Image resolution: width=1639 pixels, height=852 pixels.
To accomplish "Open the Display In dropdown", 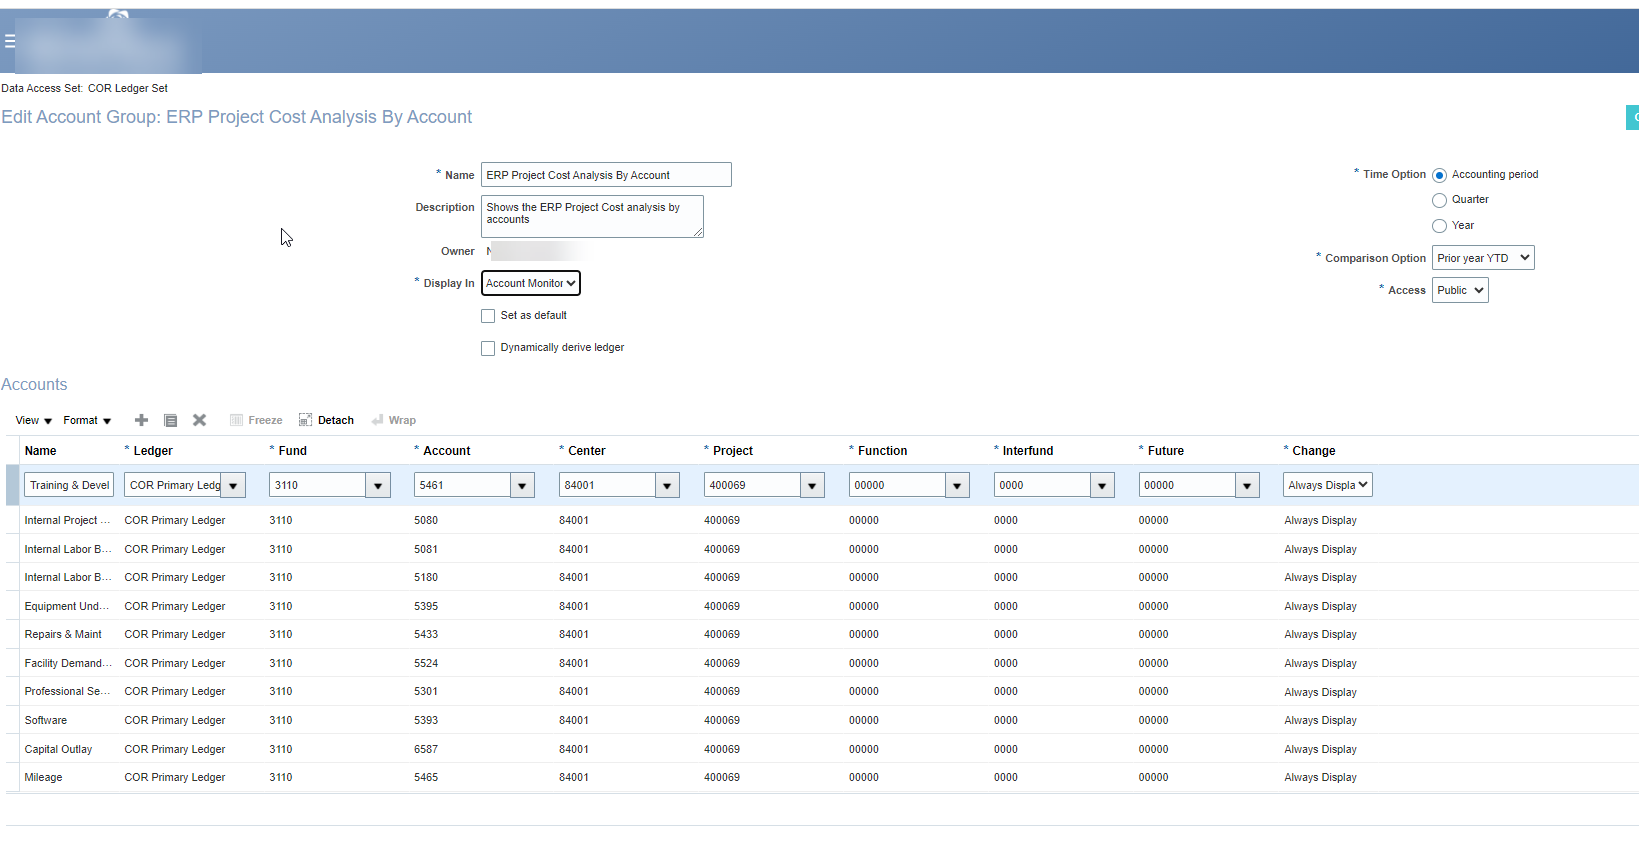I will (531, 283).
